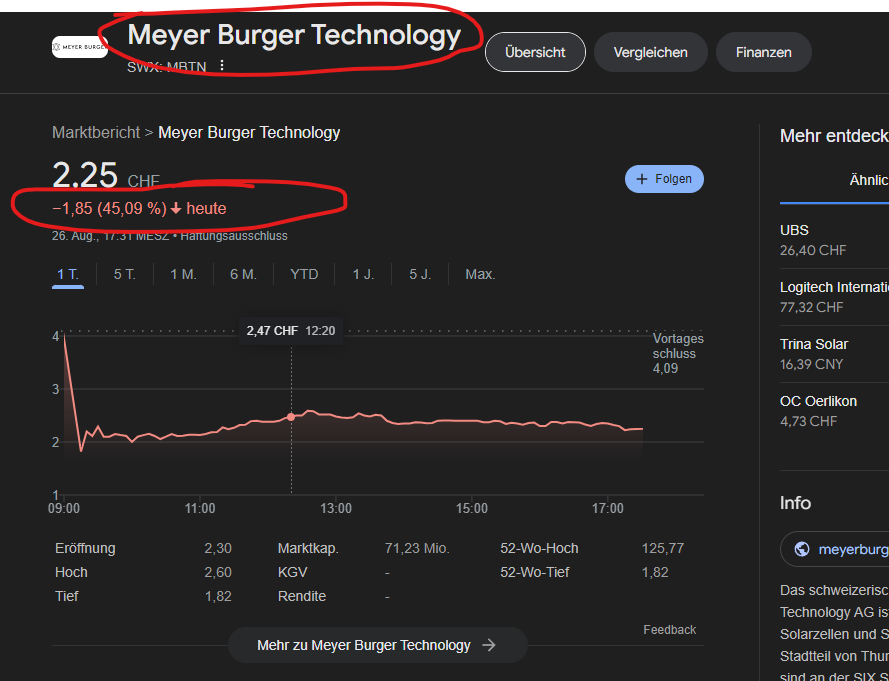This screenshot has width=889, height=681.
Task: Click plus icon in Folgen button
Action: 641,179
